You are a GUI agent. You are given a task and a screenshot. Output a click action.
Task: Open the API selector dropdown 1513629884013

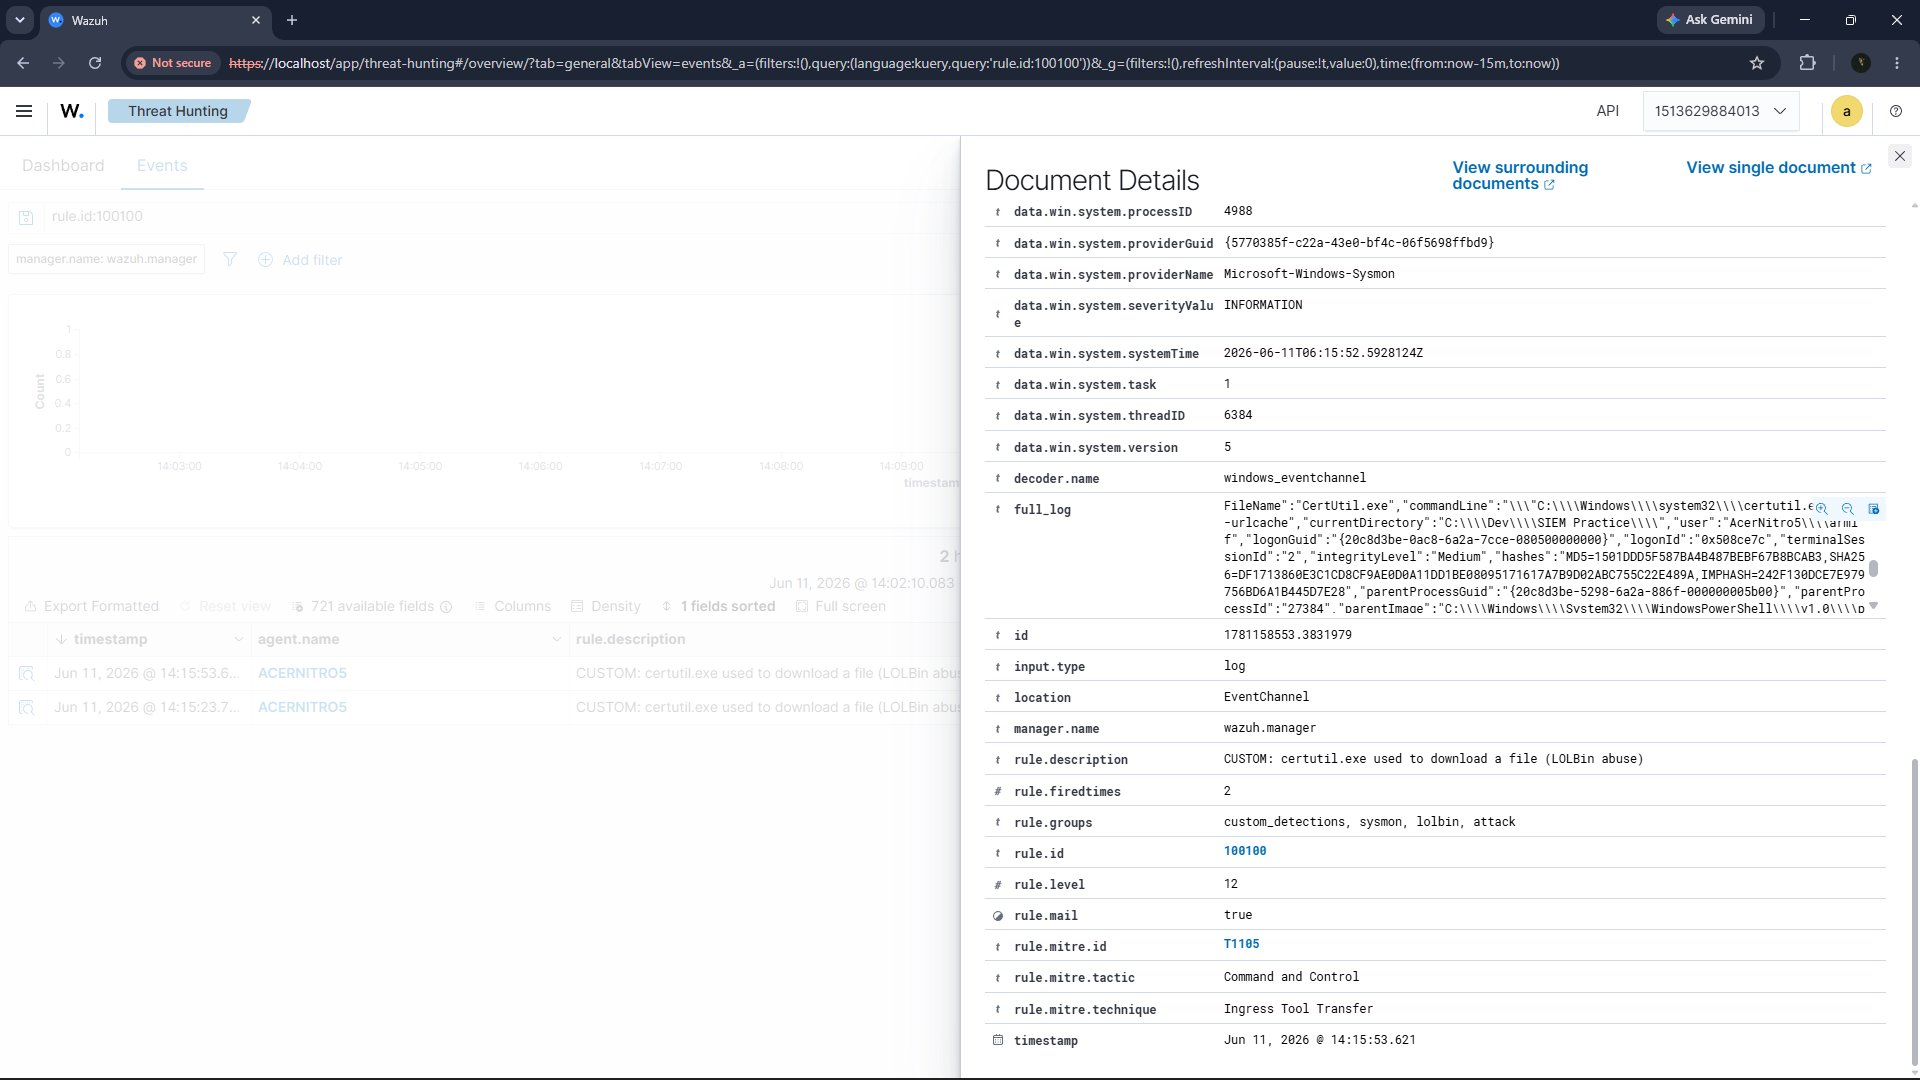tap(1720, 111)
